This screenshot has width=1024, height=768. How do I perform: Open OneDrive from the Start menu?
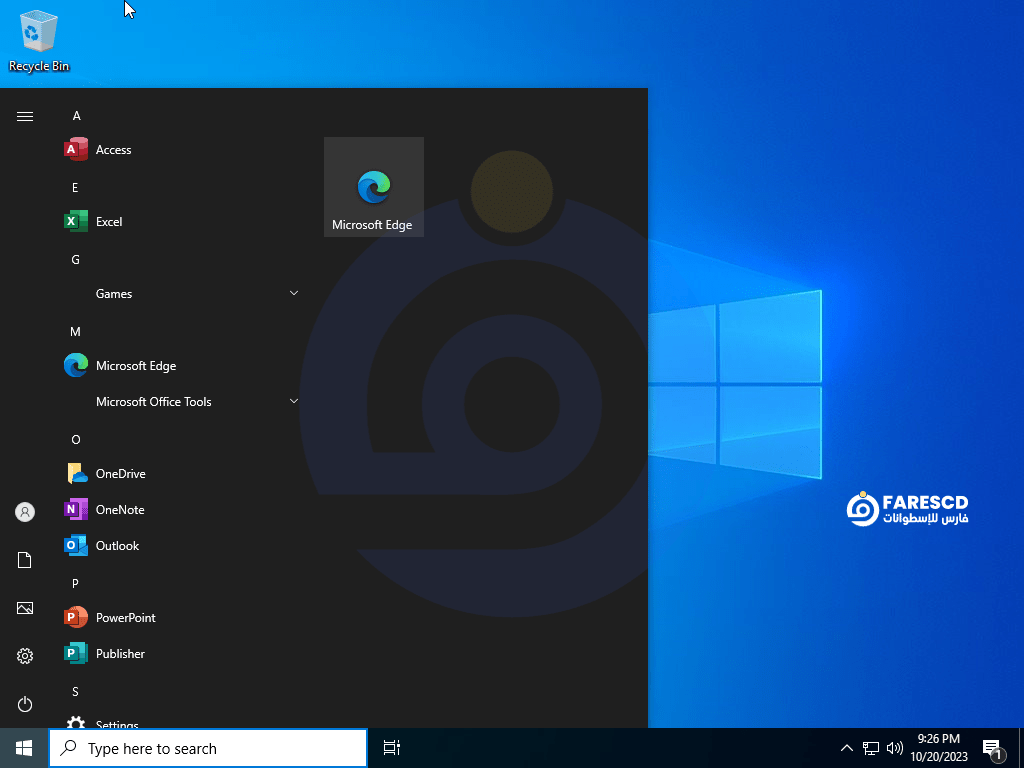(119, 473)
